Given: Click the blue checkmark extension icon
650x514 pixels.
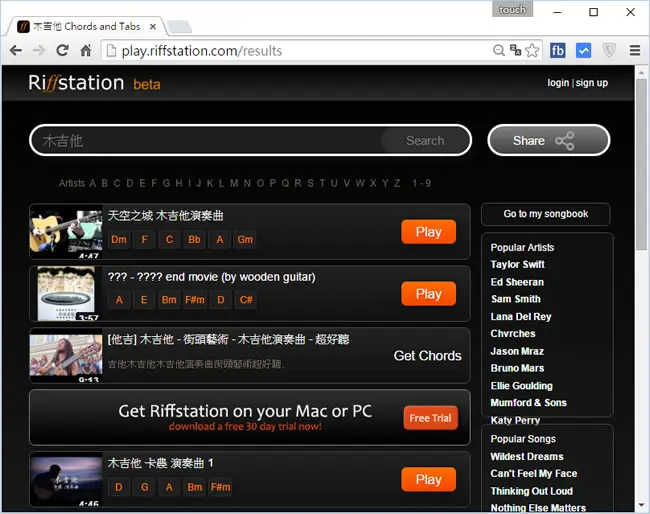Looking at the screenshot, I should (x=583, y=51).
